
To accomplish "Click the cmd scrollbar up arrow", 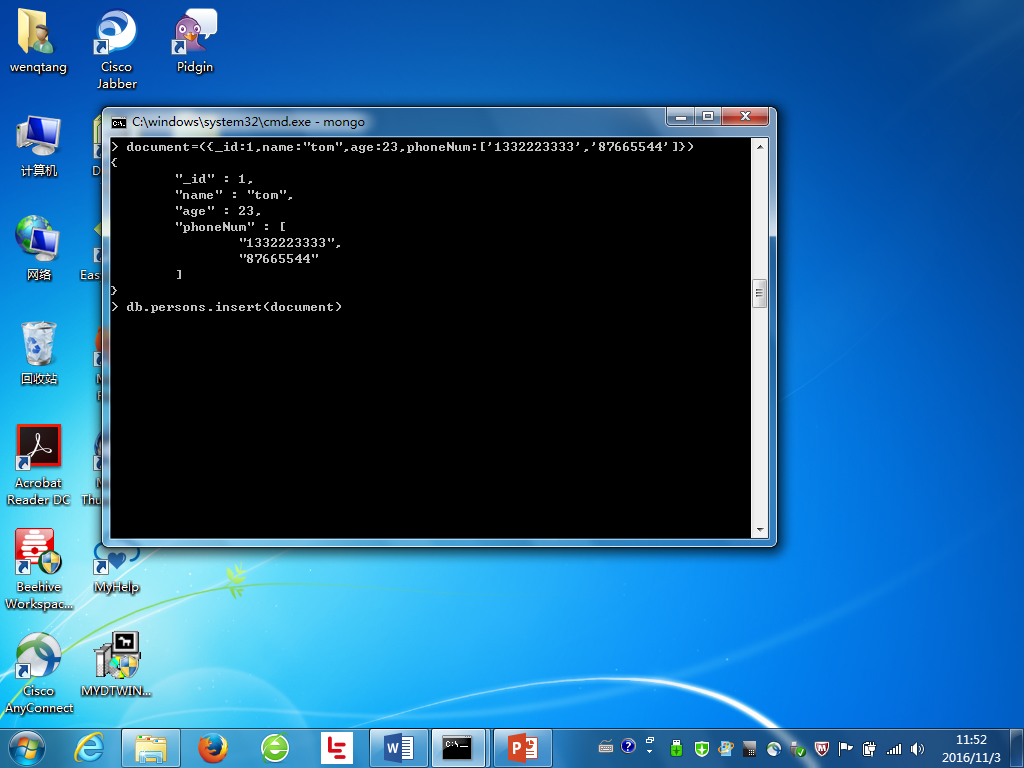I will click(x=760, y=146).
